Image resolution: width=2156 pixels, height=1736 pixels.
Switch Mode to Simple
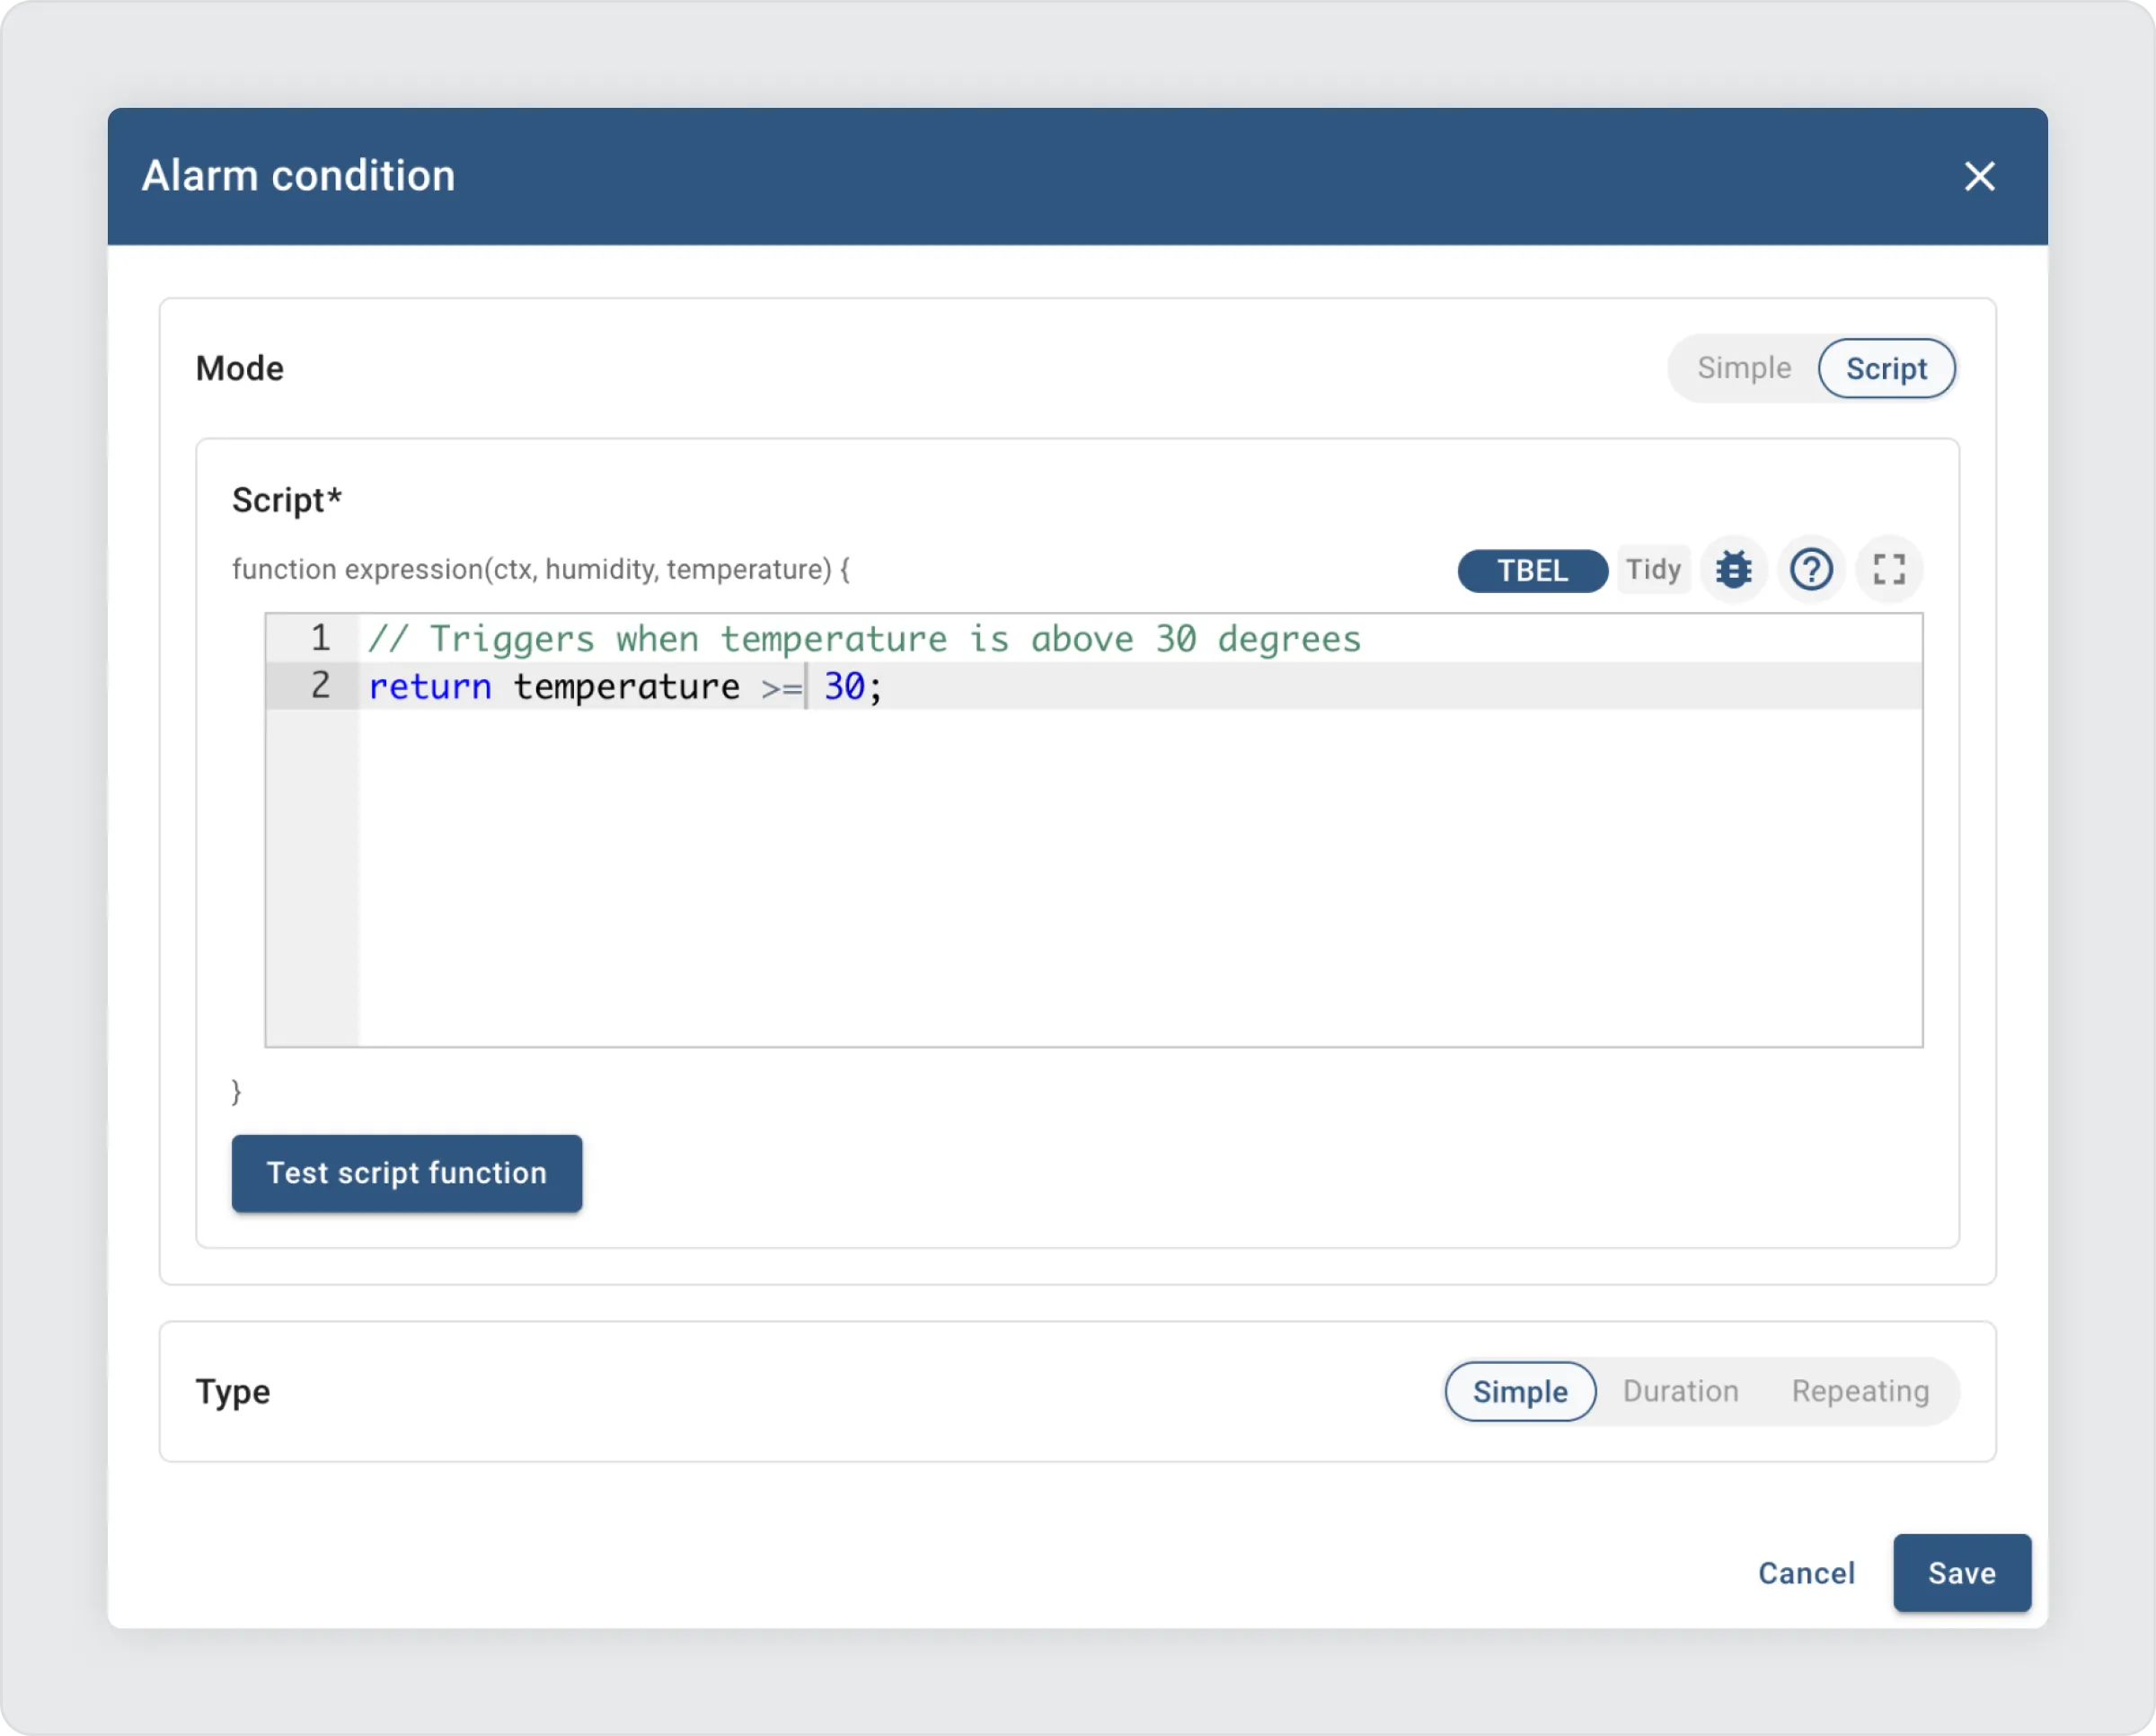(x=1743, y=368)
